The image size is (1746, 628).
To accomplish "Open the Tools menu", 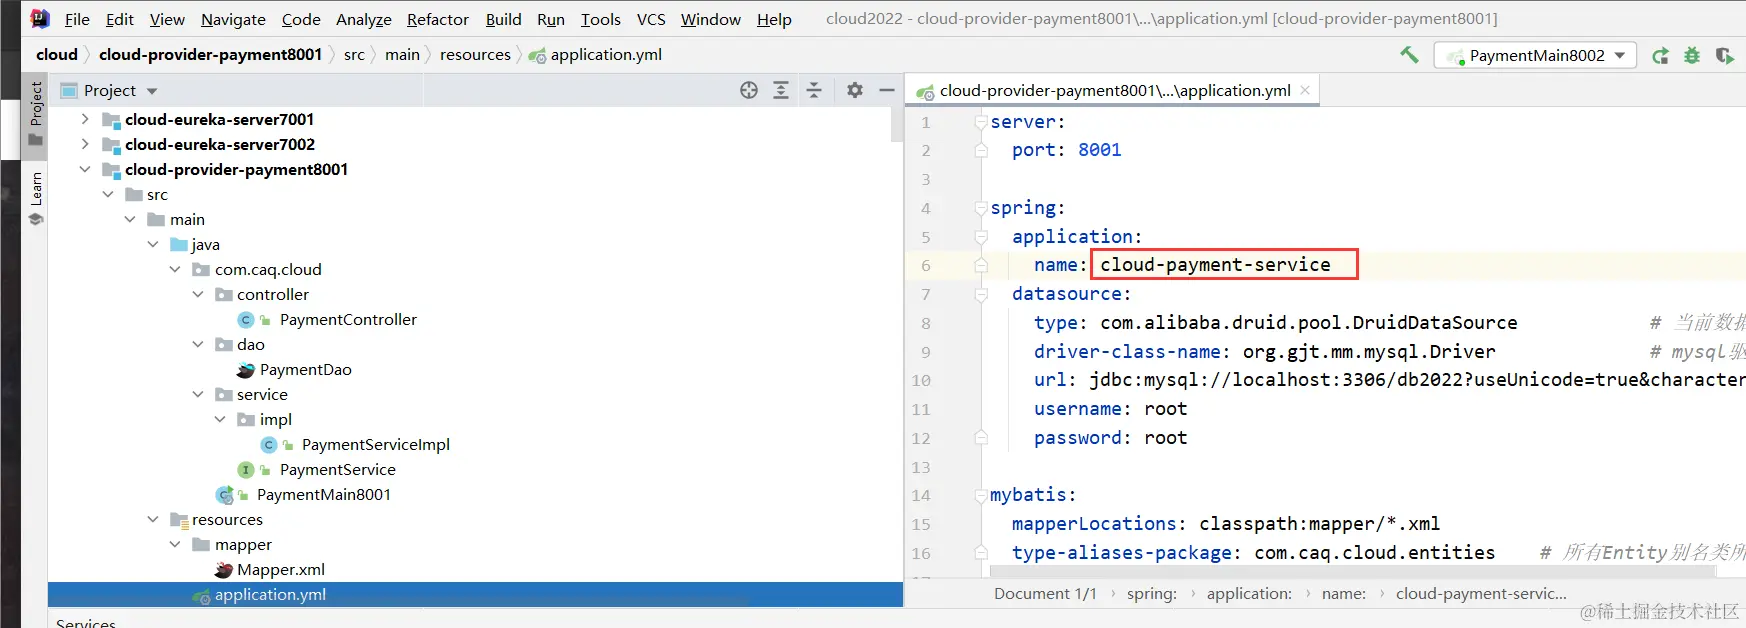I will [600, 19].
